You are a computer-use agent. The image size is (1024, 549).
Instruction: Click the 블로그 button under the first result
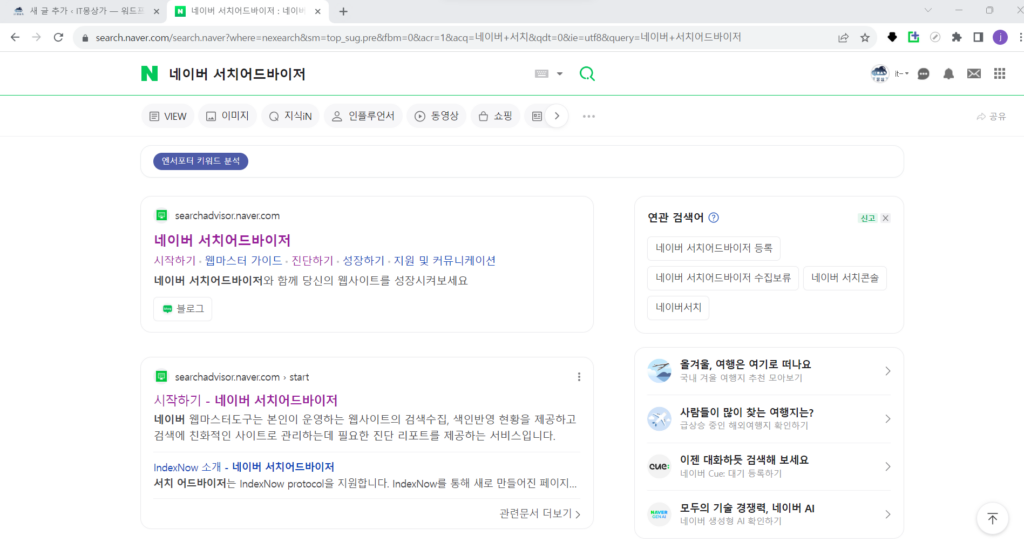[183, 309]
